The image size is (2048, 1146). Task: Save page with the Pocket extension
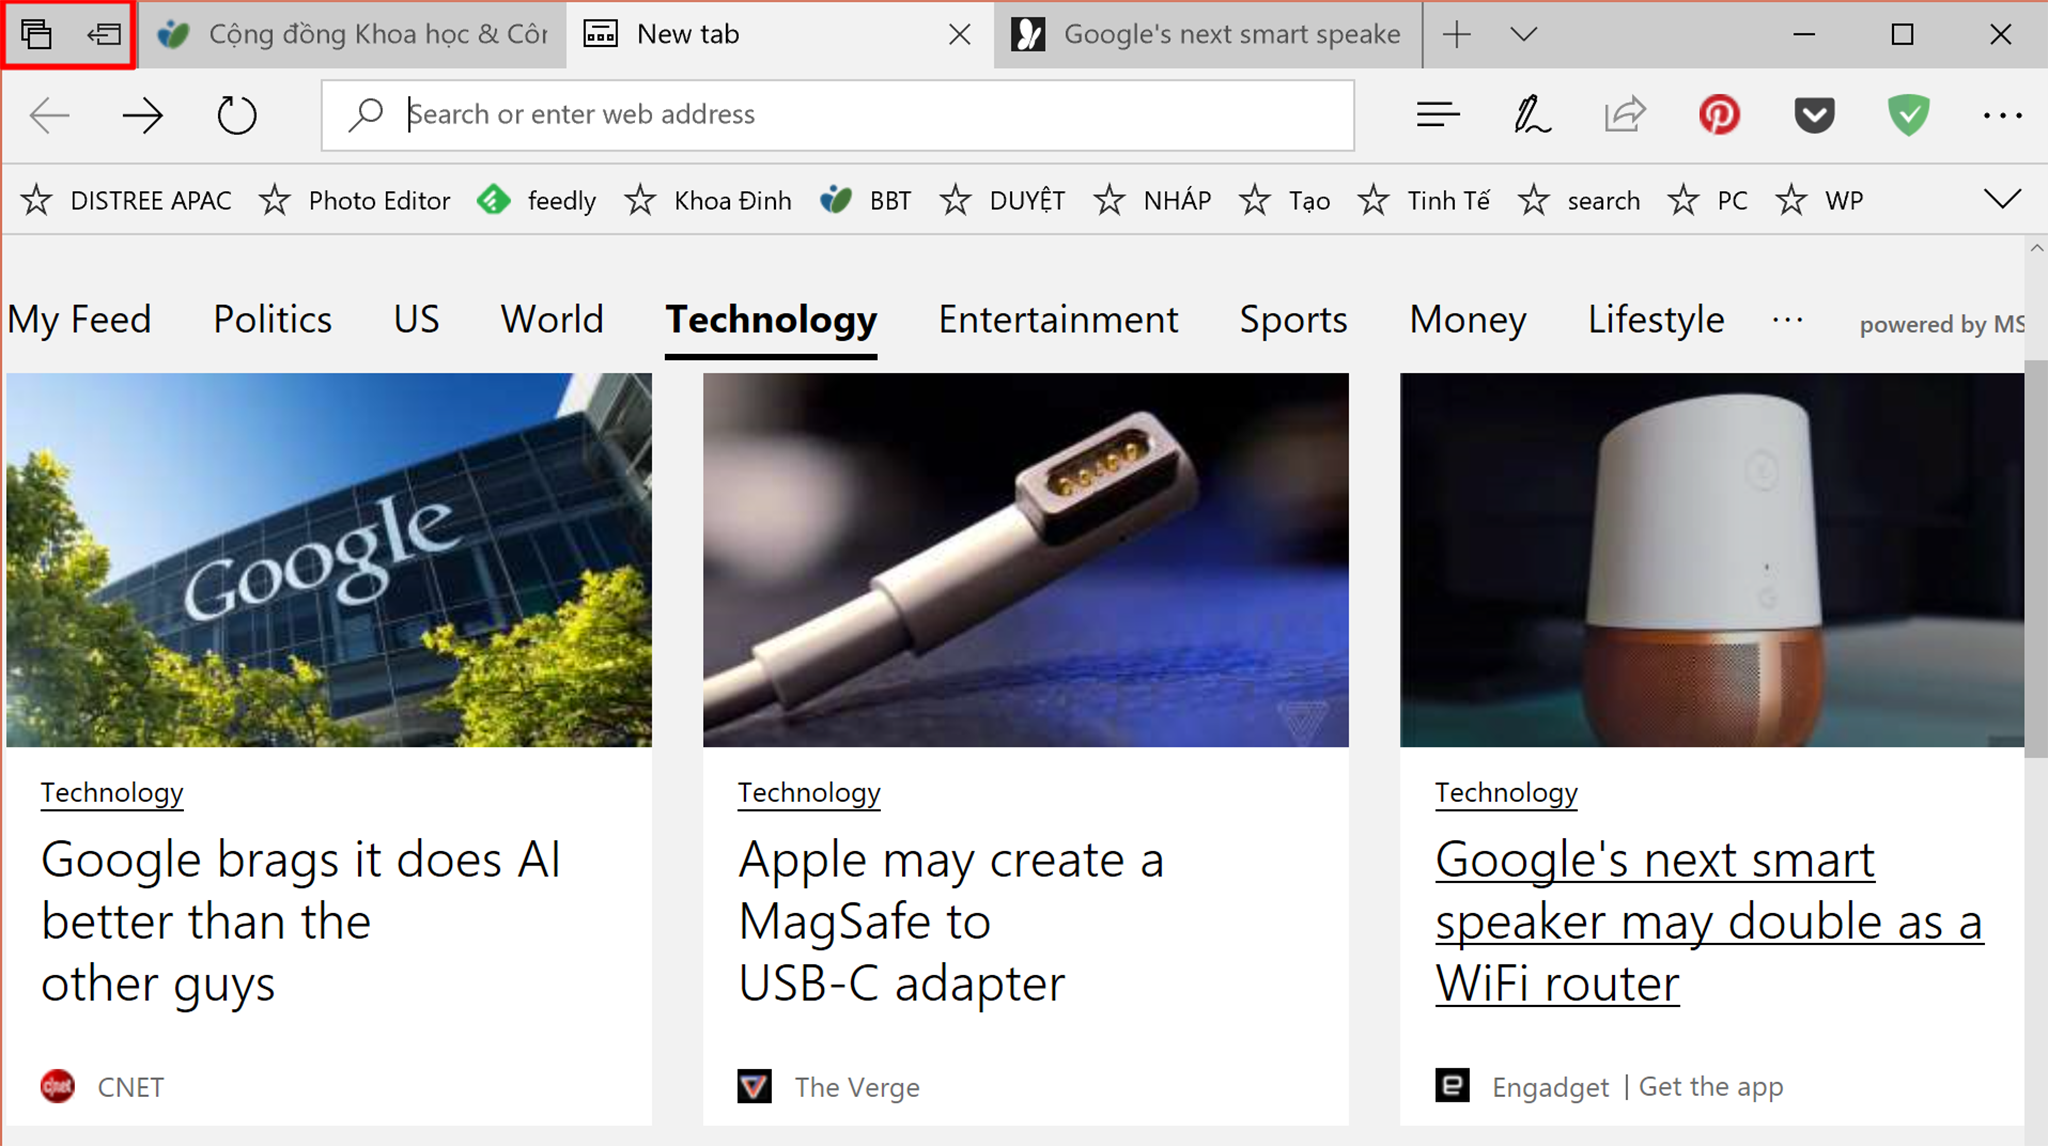click(x=1814, y=114)
